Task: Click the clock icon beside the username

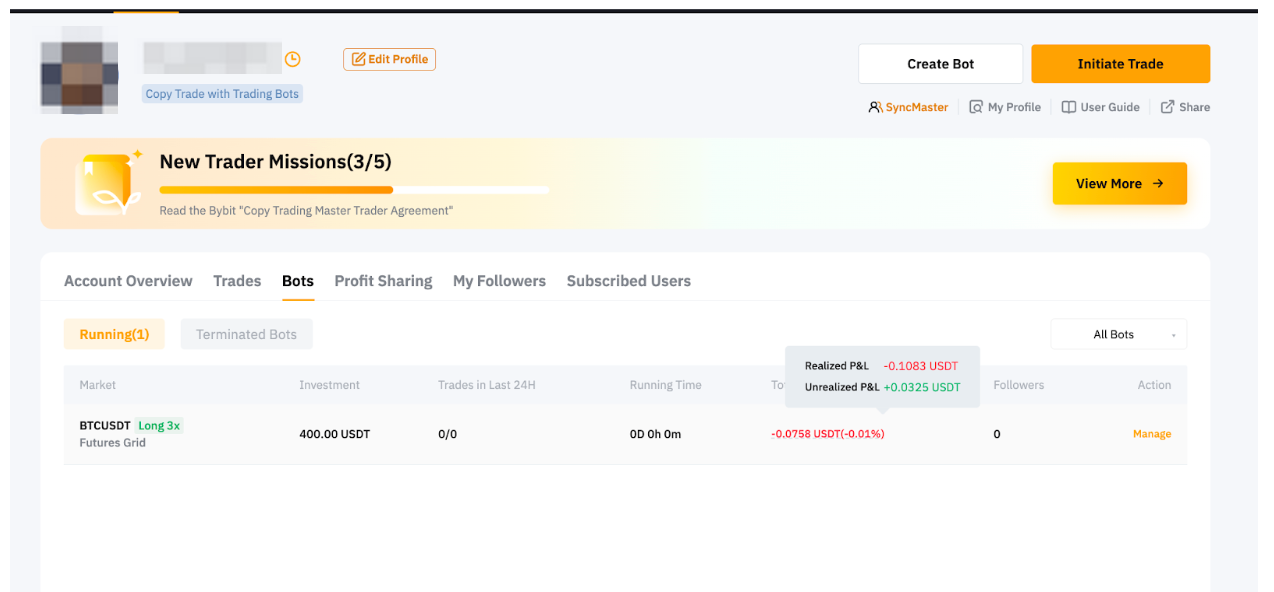Action: (292, 59)
